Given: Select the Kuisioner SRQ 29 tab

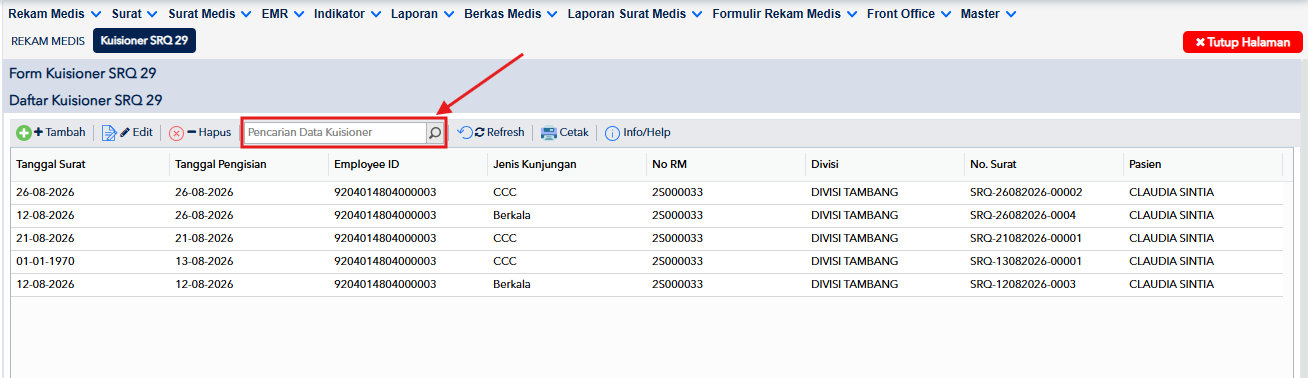Looking at the screenshot, I should click(x=145, y=41).
